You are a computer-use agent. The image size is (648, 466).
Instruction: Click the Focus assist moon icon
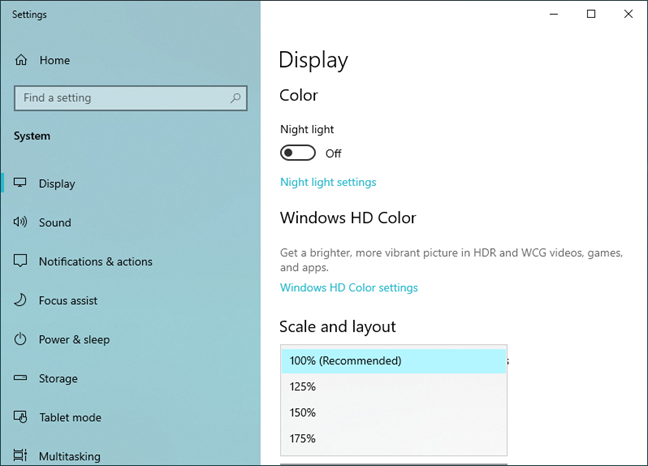pyautogui.click(x=20, y=300)
